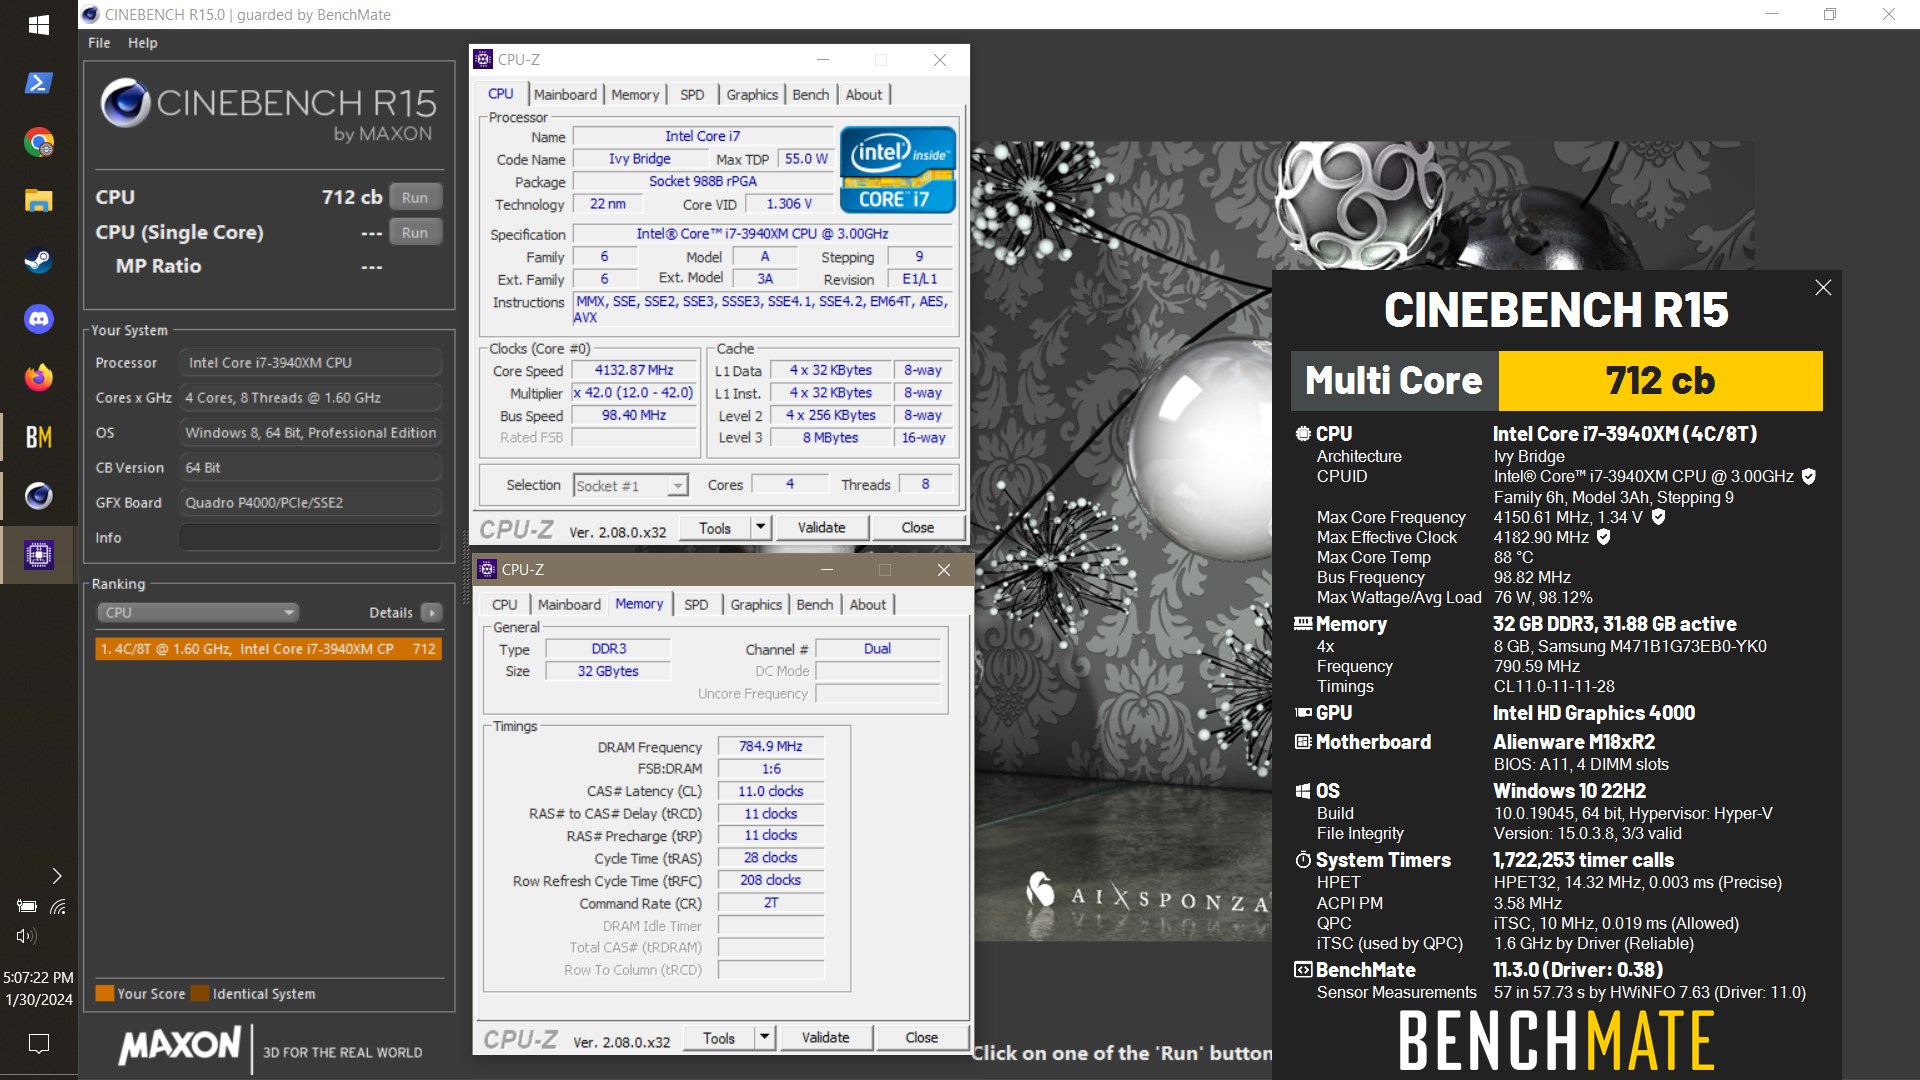
Task: Switch to the Cinebench taskbar icon
Action: (38, 496)
